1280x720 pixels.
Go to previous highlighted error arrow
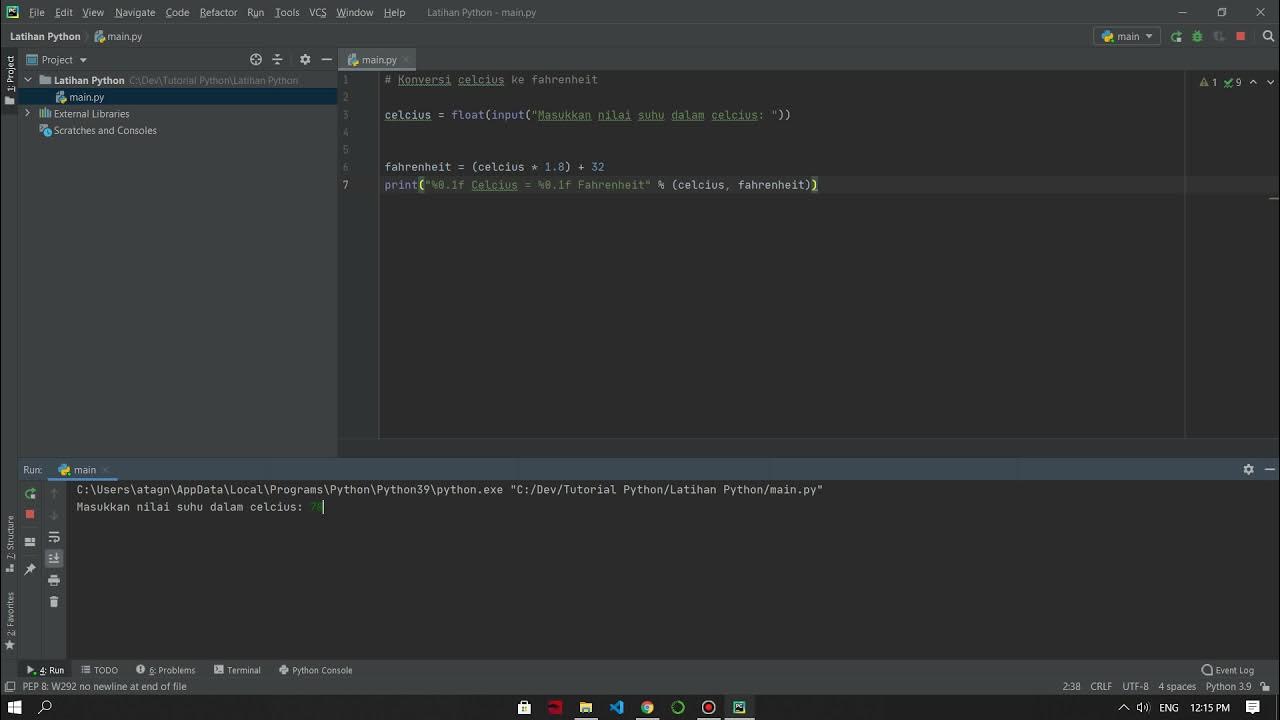point(1253,82)
